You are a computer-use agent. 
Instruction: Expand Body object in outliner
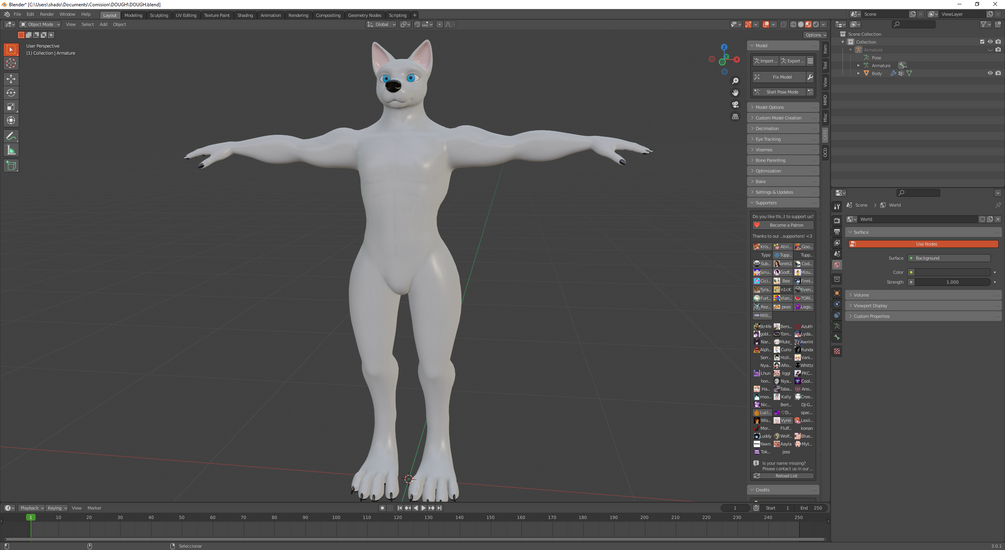pos(858,73)
